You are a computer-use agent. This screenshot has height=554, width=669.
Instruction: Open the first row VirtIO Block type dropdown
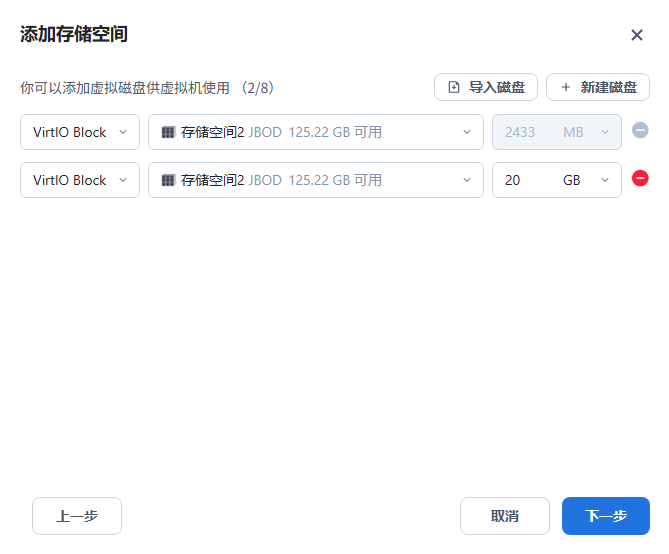coord(80,132)
